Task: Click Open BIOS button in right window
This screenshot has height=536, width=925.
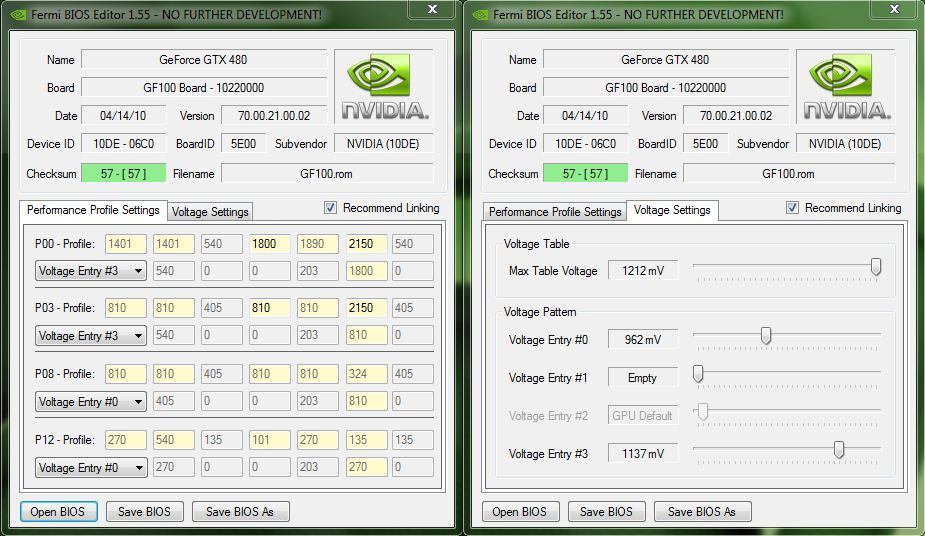Action: tap(520, 511)
